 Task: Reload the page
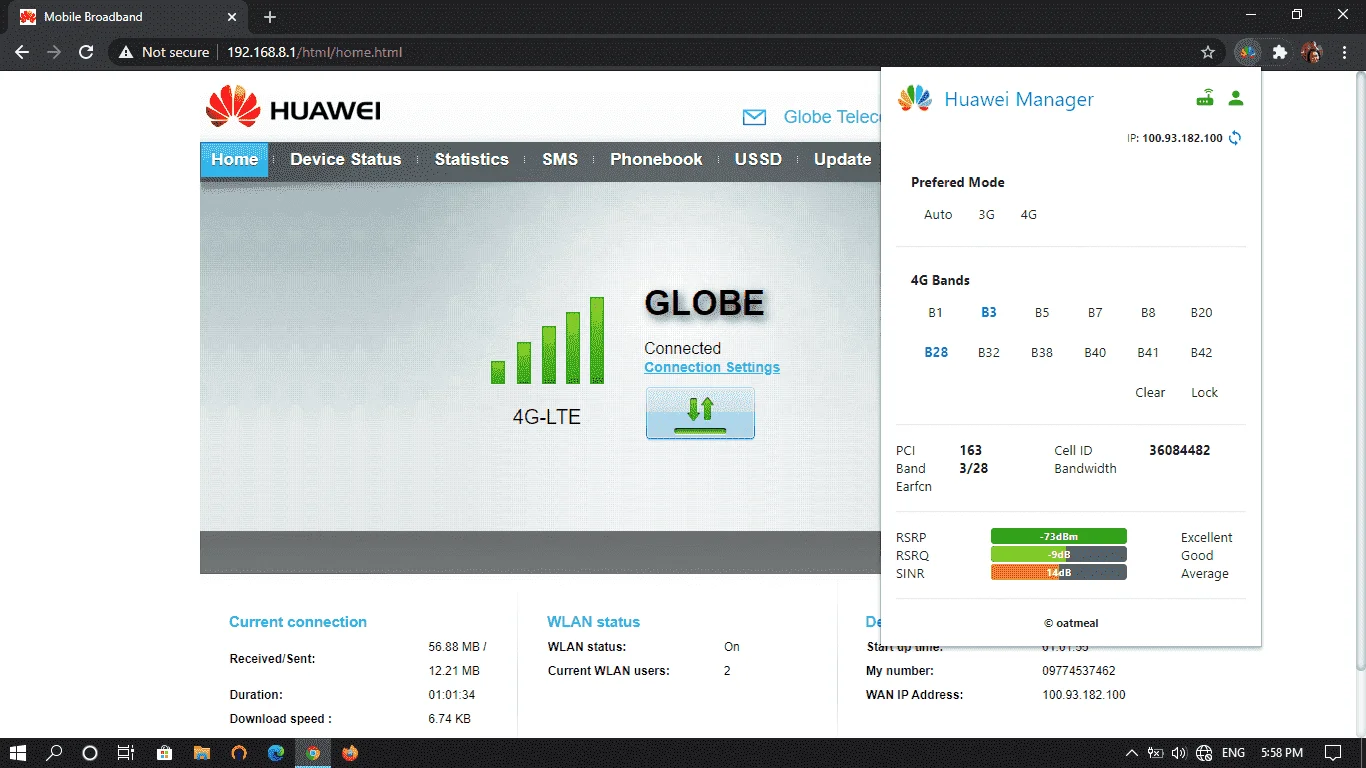click(x=86, y=52)
